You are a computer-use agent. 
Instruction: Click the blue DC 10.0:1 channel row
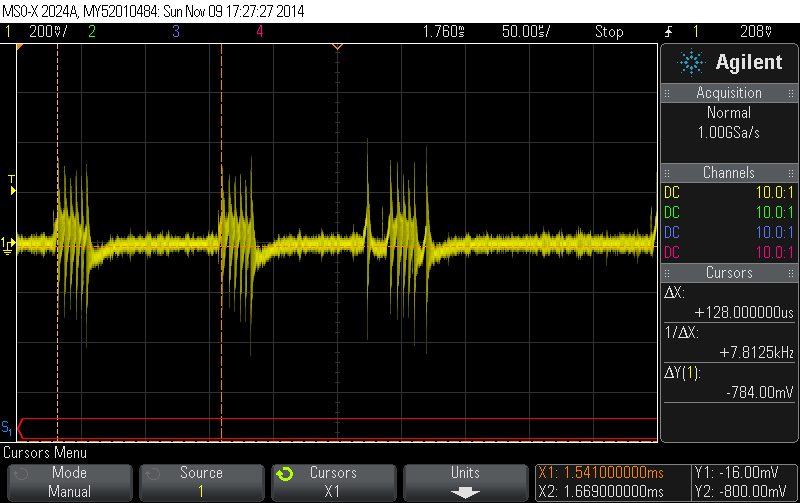(x=729, y=232)
